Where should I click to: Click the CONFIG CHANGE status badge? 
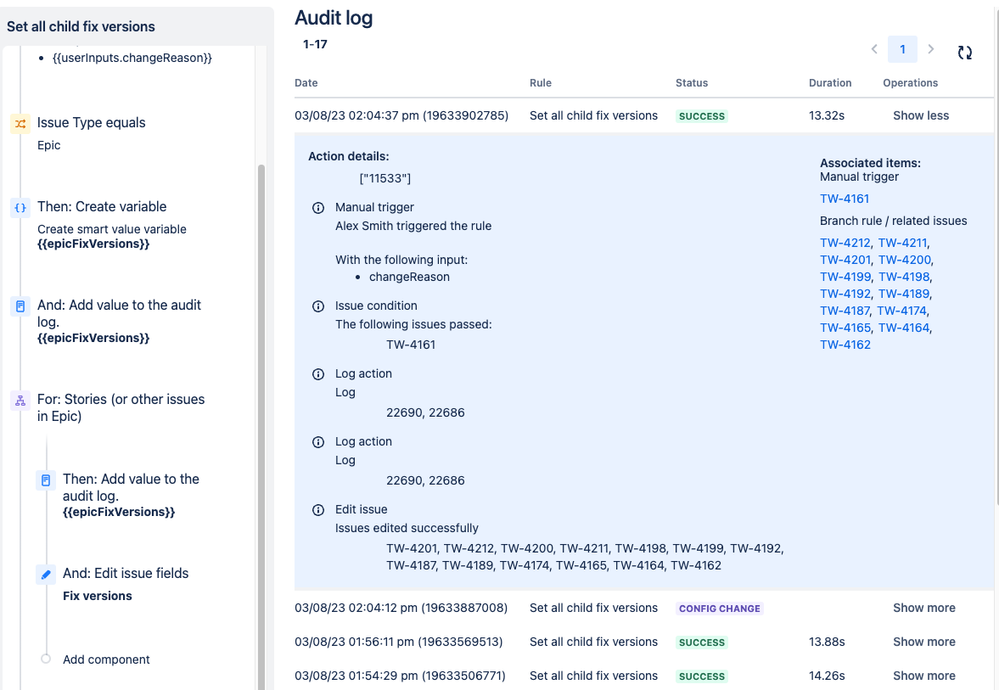[x=719, y=608]
